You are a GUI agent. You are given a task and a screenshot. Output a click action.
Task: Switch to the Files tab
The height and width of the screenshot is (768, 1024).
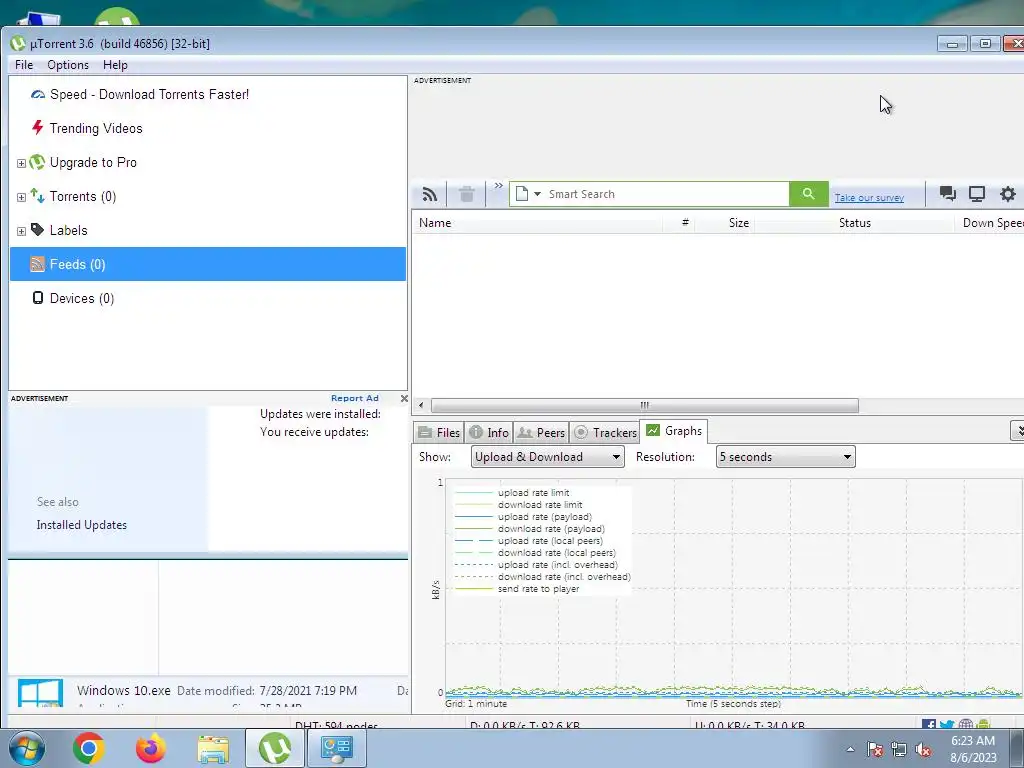(x=440, y=432)
